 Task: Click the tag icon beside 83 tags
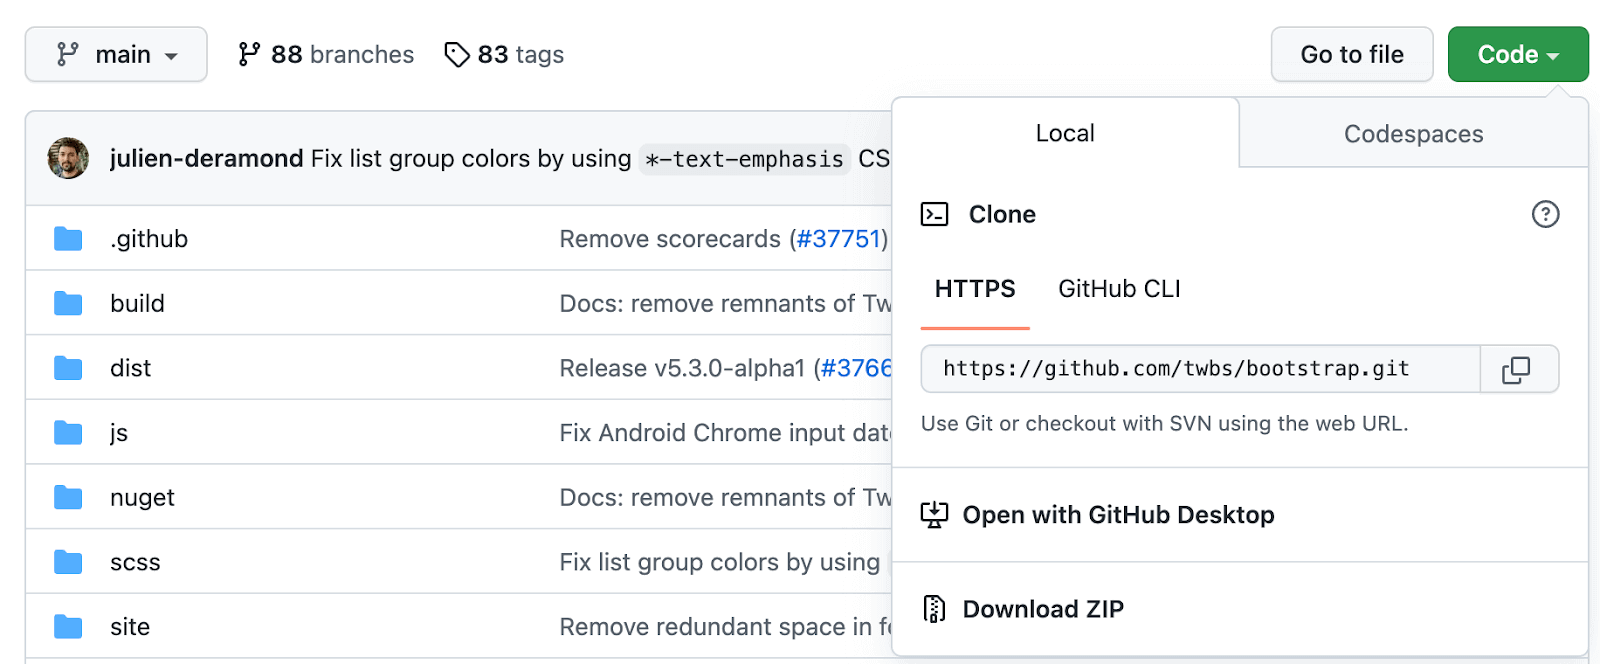pos(457,55)
